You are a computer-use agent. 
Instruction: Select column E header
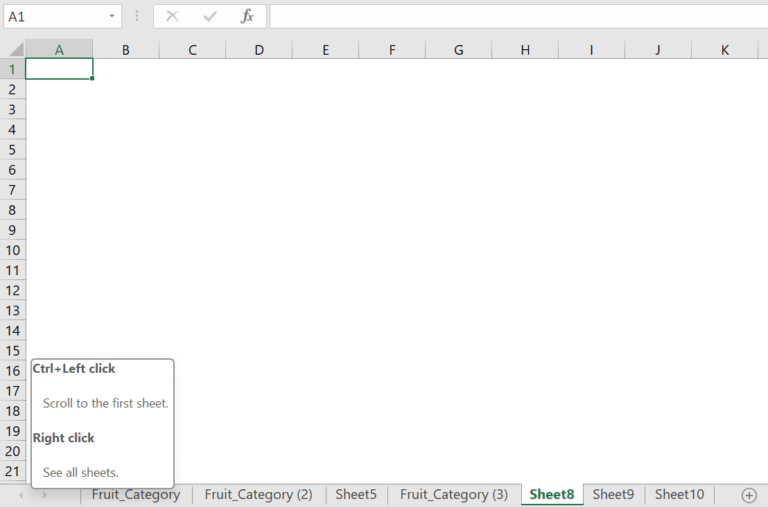[x=326, y=49]
